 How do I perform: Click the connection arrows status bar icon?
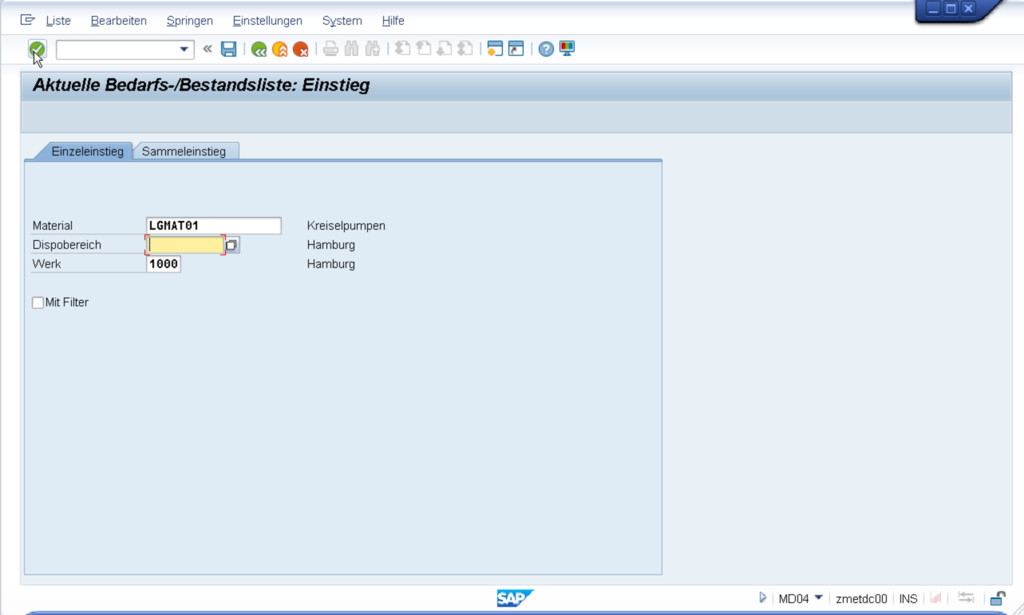(x=966, y=597)
